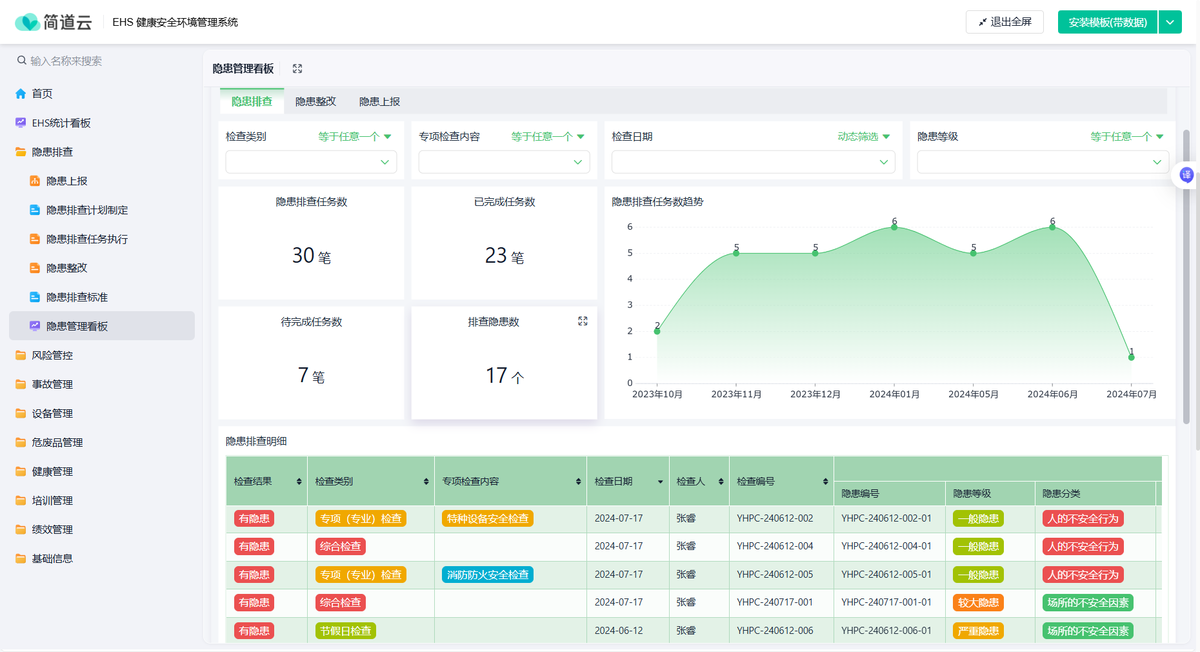This screenshot has height=652, width=1200.
Task: Switch to the 隐患上报 tab
Action: click(379, 102)
